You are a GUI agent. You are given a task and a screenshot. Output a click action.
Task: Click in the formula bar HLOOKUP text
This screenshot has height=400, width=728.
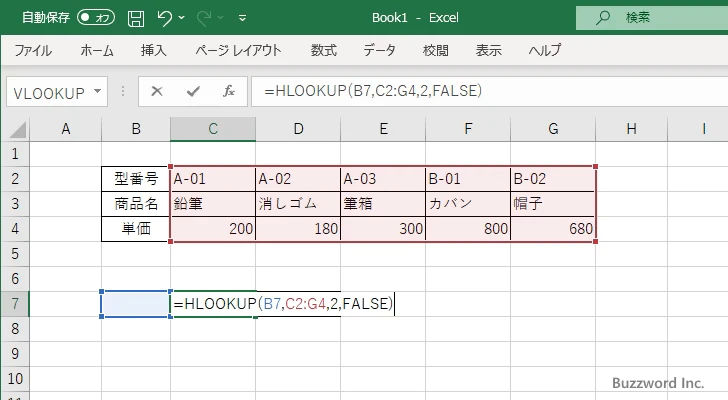click(373, 91)
